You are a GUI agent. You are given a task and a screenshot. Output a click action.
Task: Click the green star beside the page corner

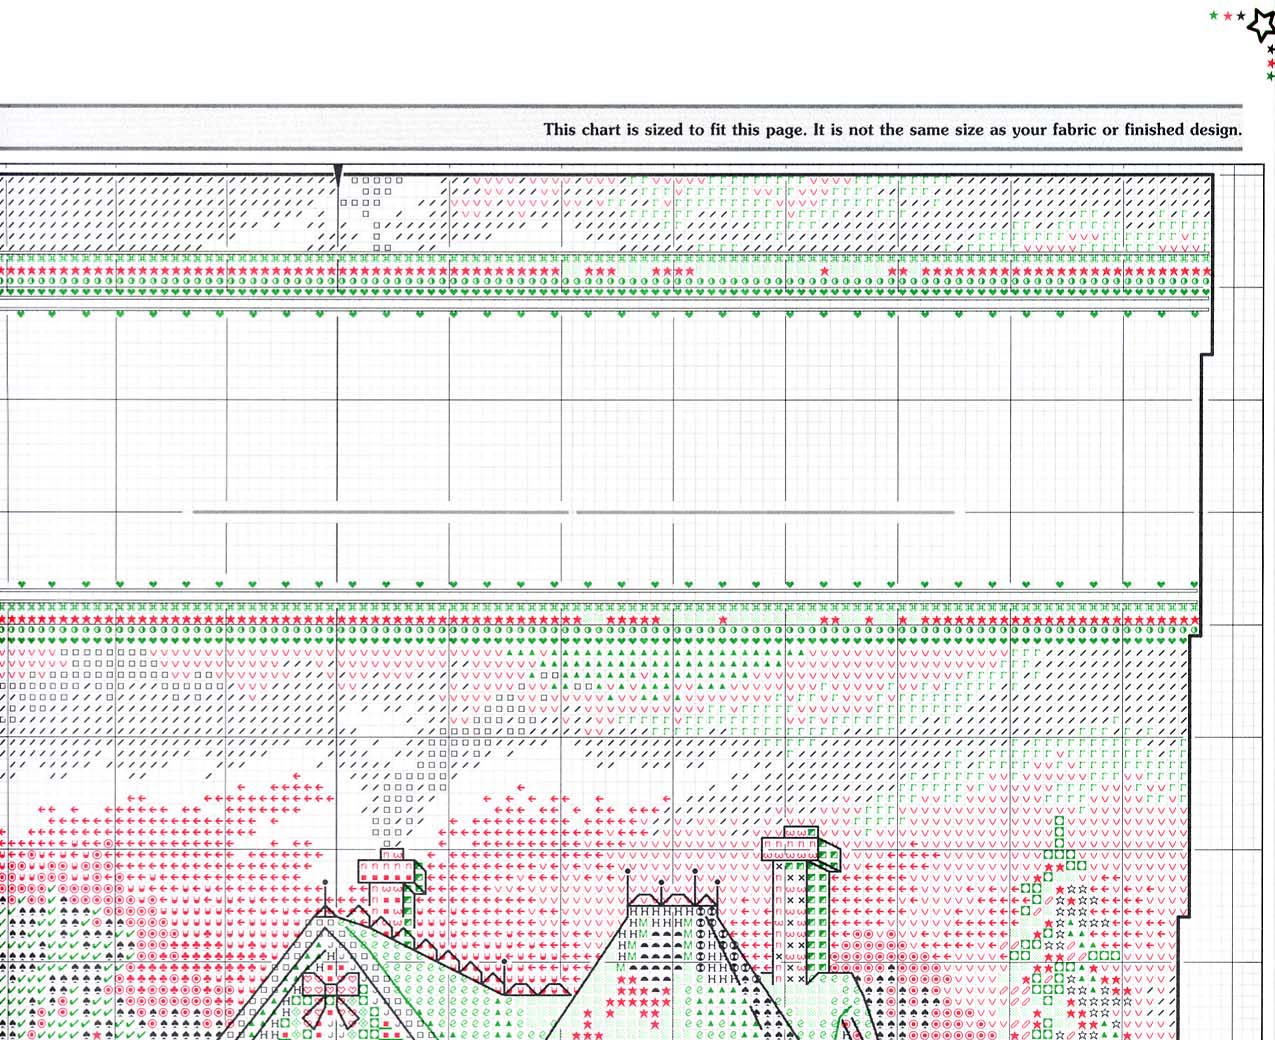[1211, 16]
